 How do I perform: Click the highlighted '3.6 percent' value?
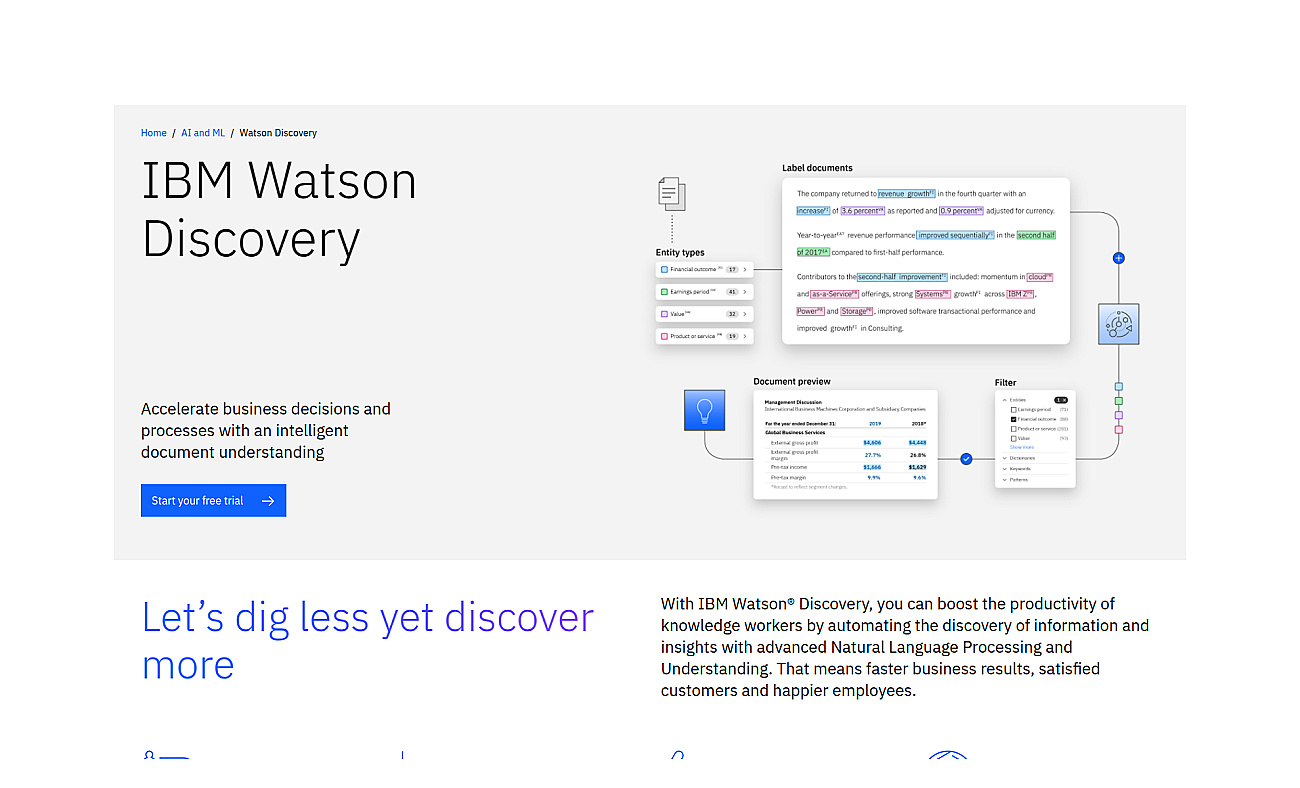pos(863,211)
